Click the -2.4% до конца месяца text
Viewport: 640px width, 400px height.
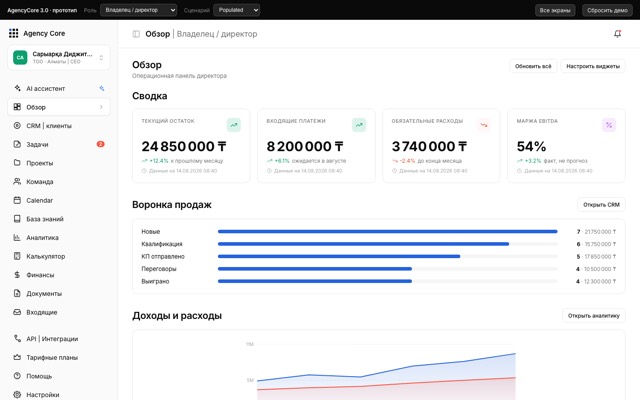tap(431, 161)
